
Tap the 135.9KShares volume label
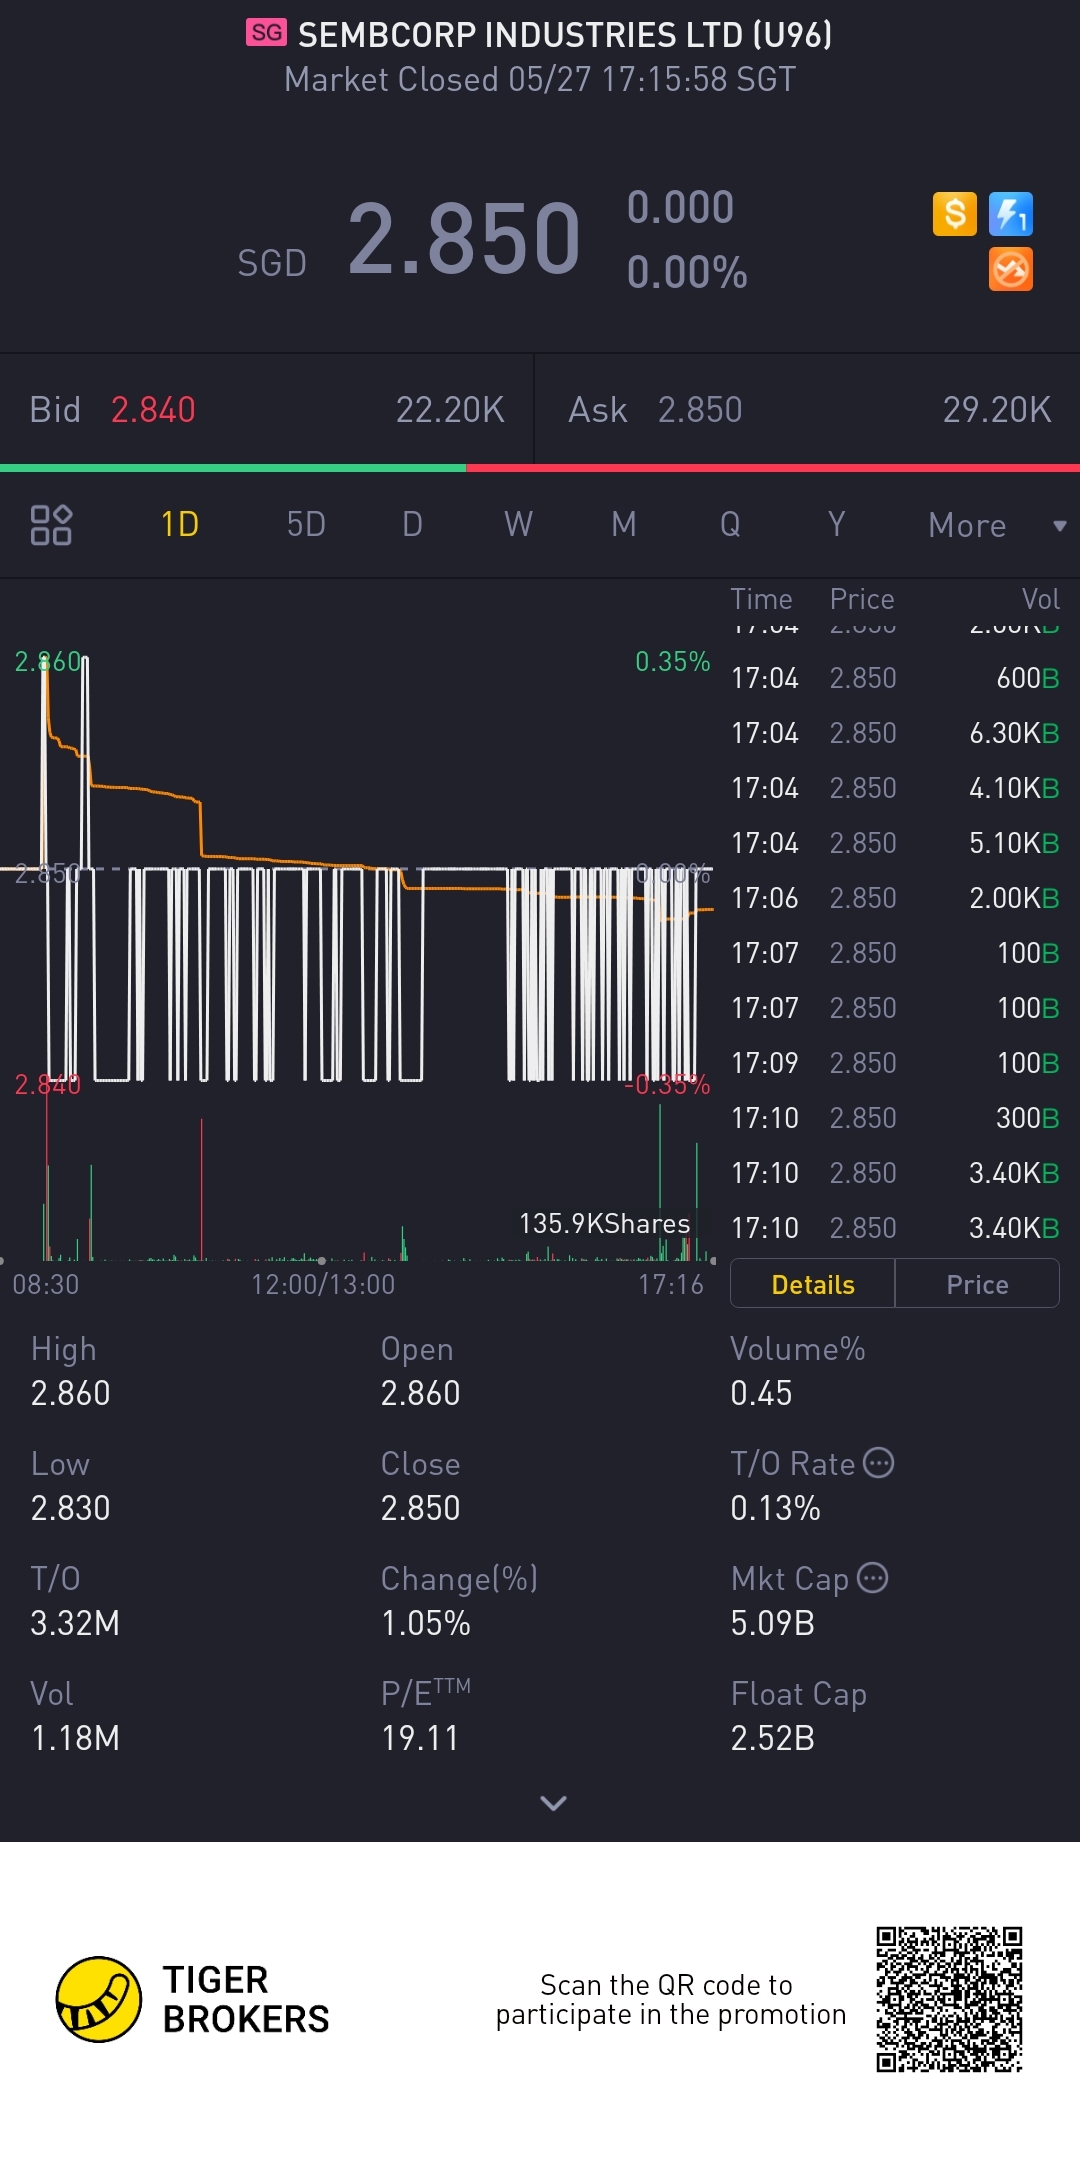pos(604,1224)
